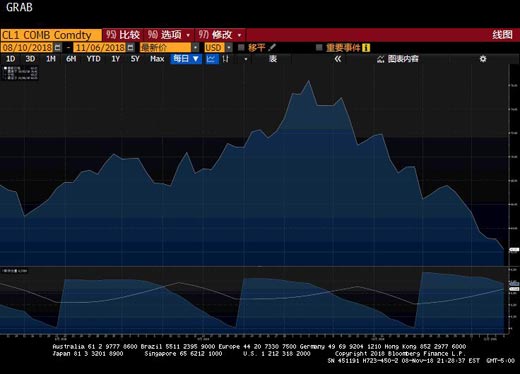Screen dimensions: 520x374
Task: Toggle the 移平 checkbox
Action: (241, 47)
